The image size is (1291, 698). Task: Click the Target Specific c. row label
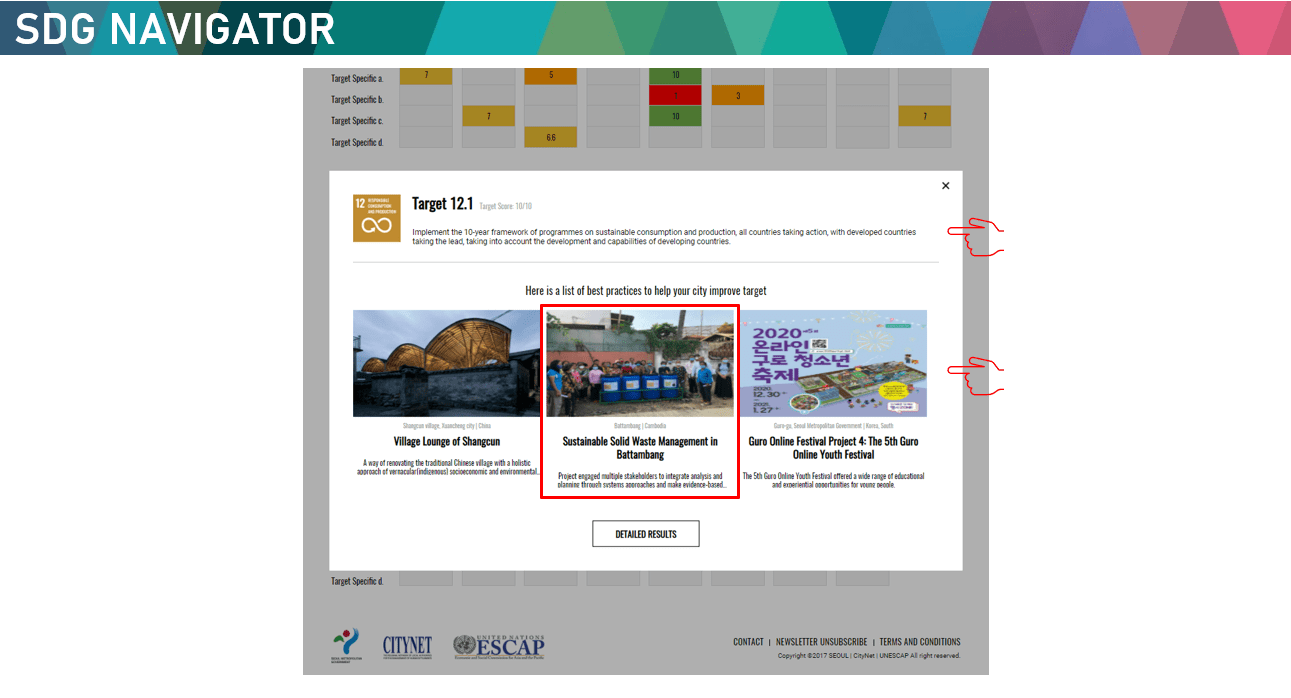(357, 121)
